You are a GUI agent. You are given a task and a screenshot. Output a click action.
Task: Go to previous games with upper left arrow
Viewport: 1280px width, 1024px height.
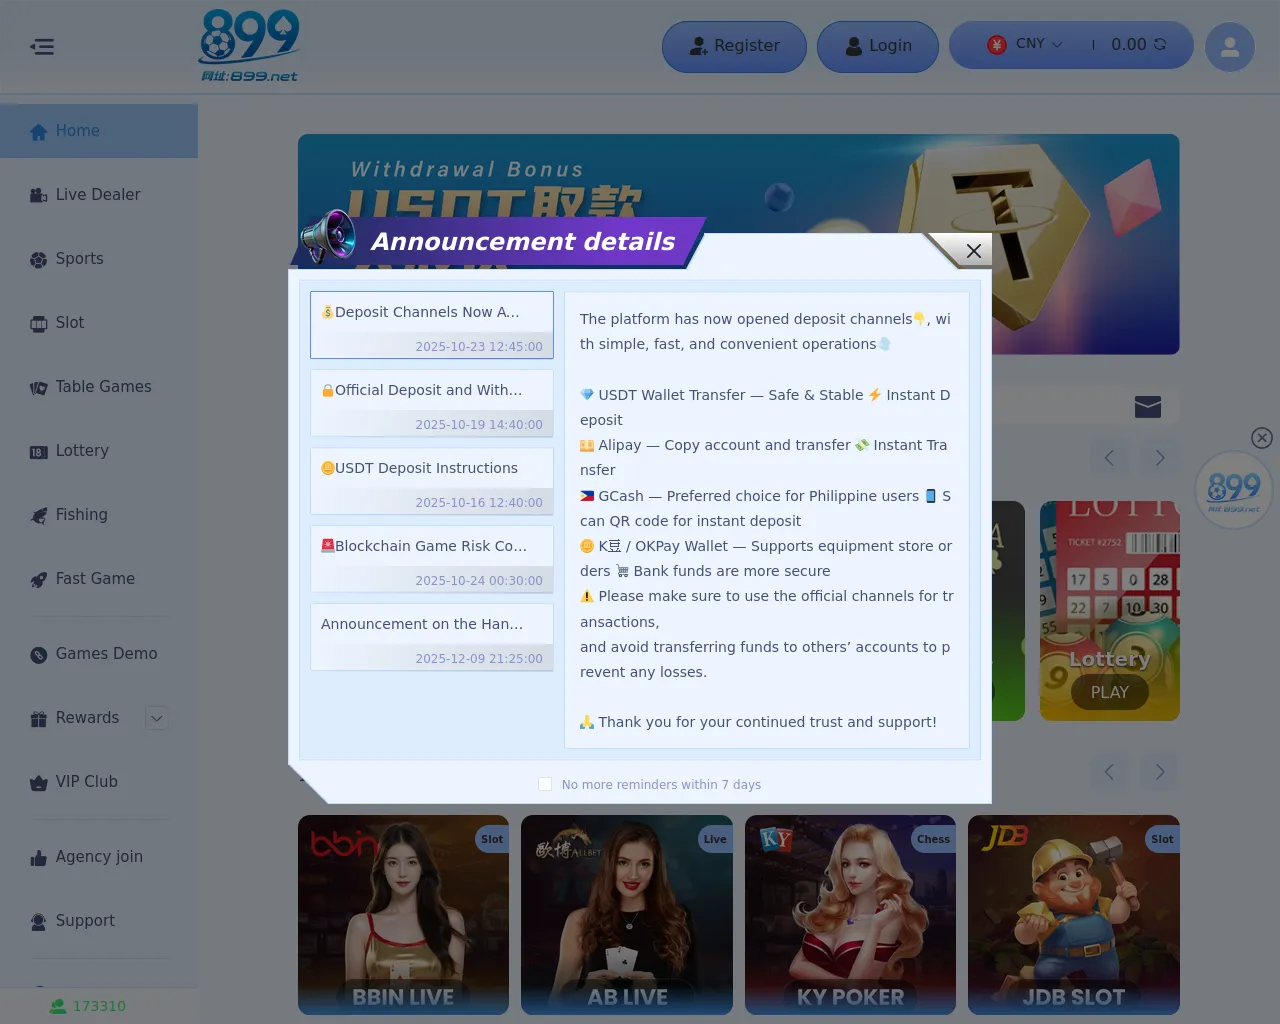coord(1109,458)
